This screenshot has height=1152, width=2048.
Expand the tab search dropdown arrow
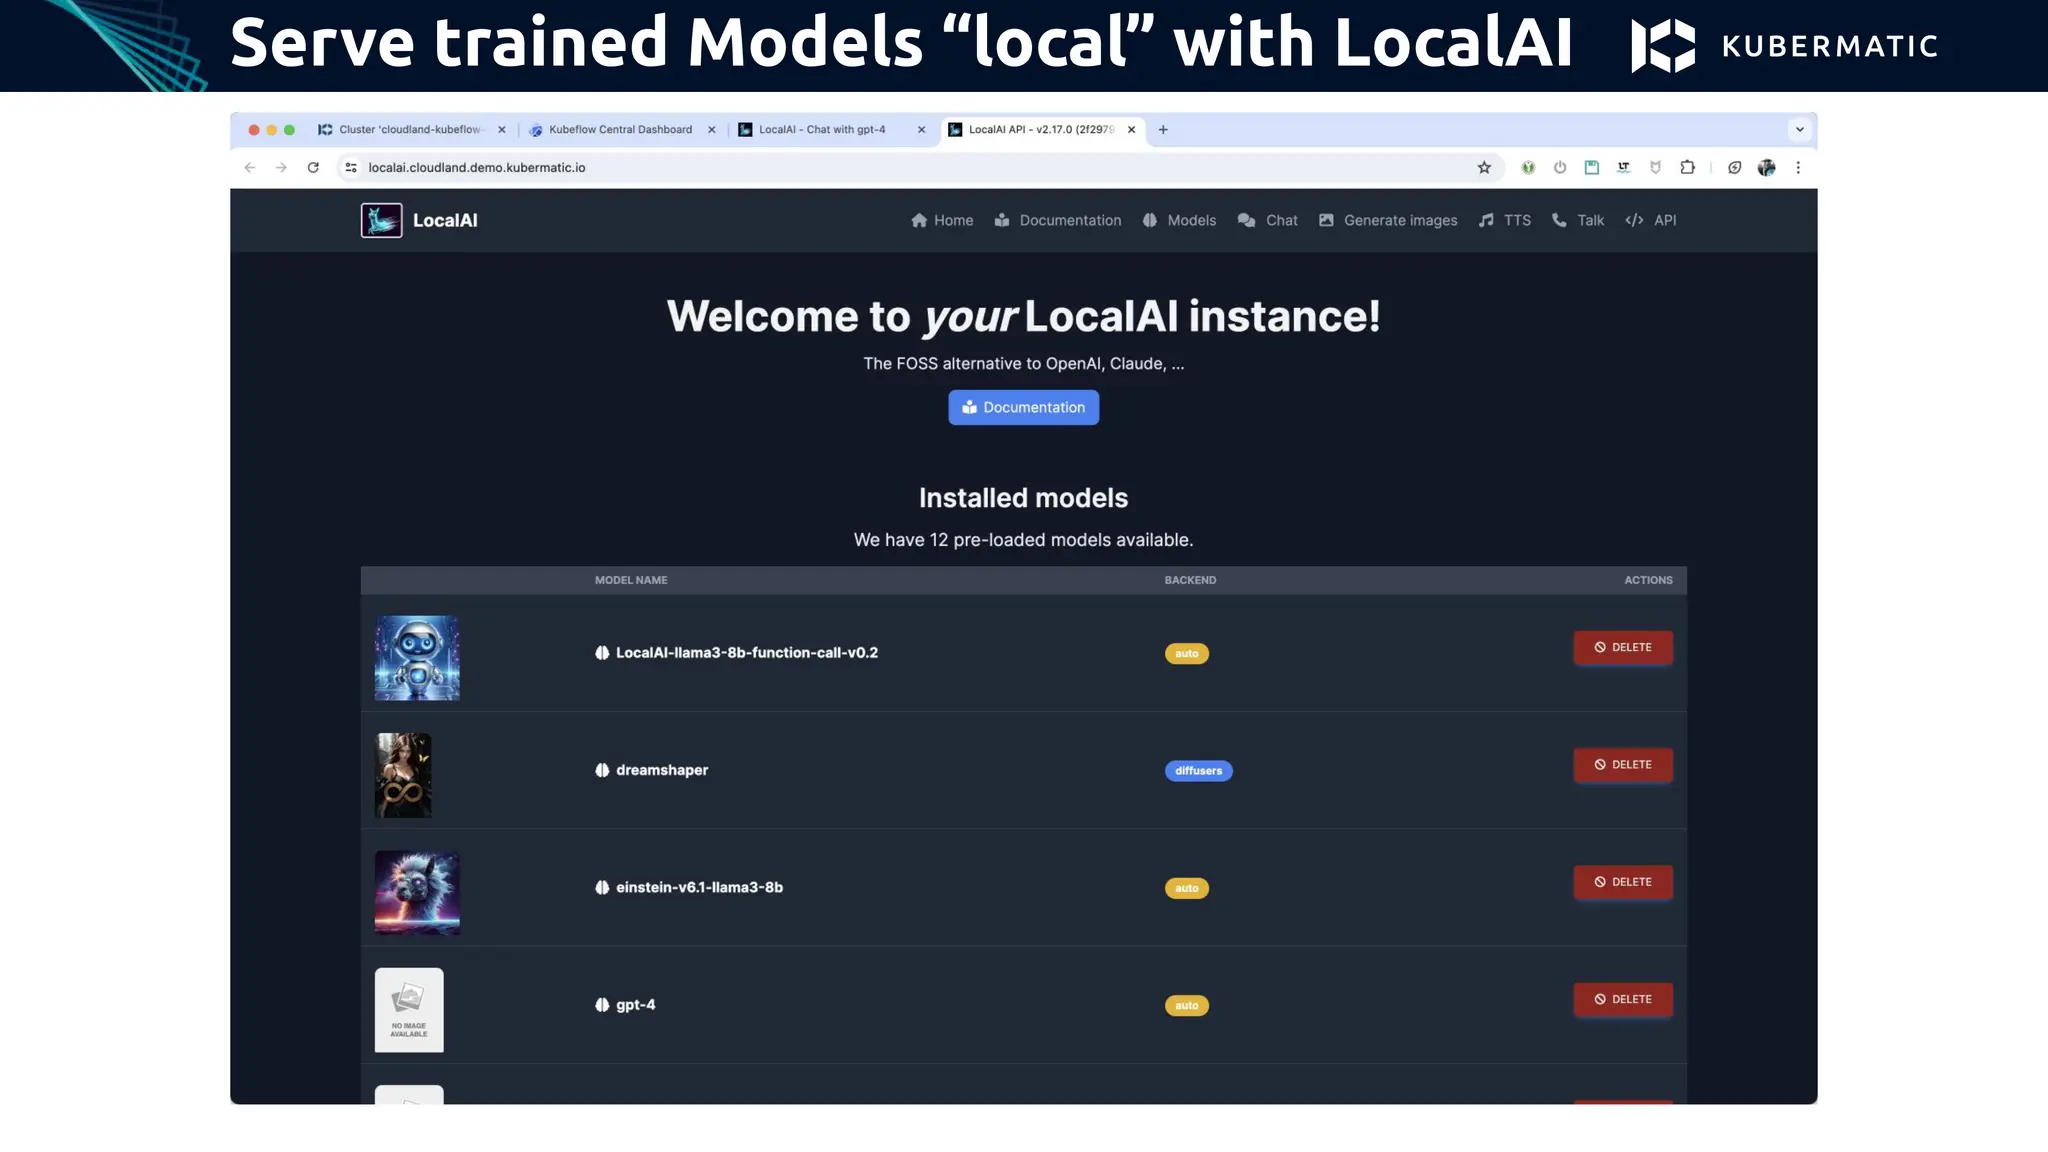1800,130
